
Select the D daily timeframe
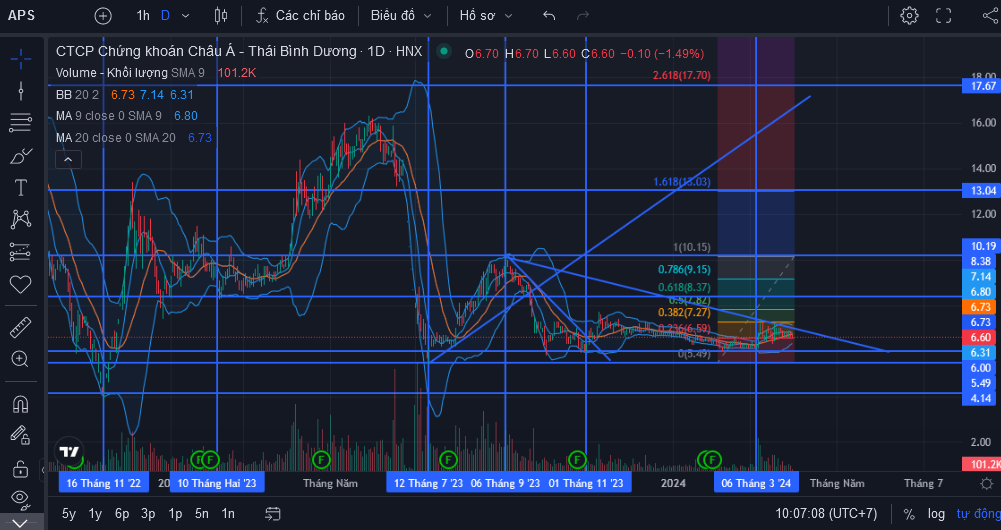tap(165, 16)
